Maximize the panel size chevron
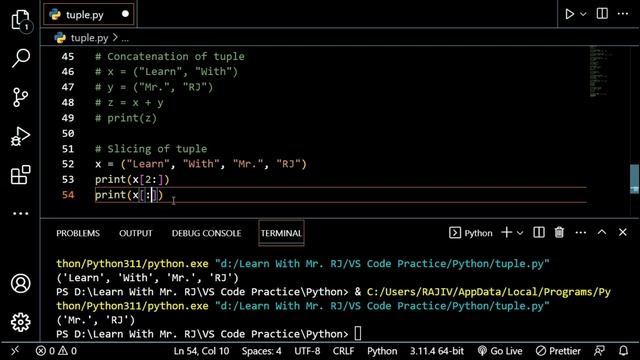Viewport: 640px width, 360px height. 602,232
